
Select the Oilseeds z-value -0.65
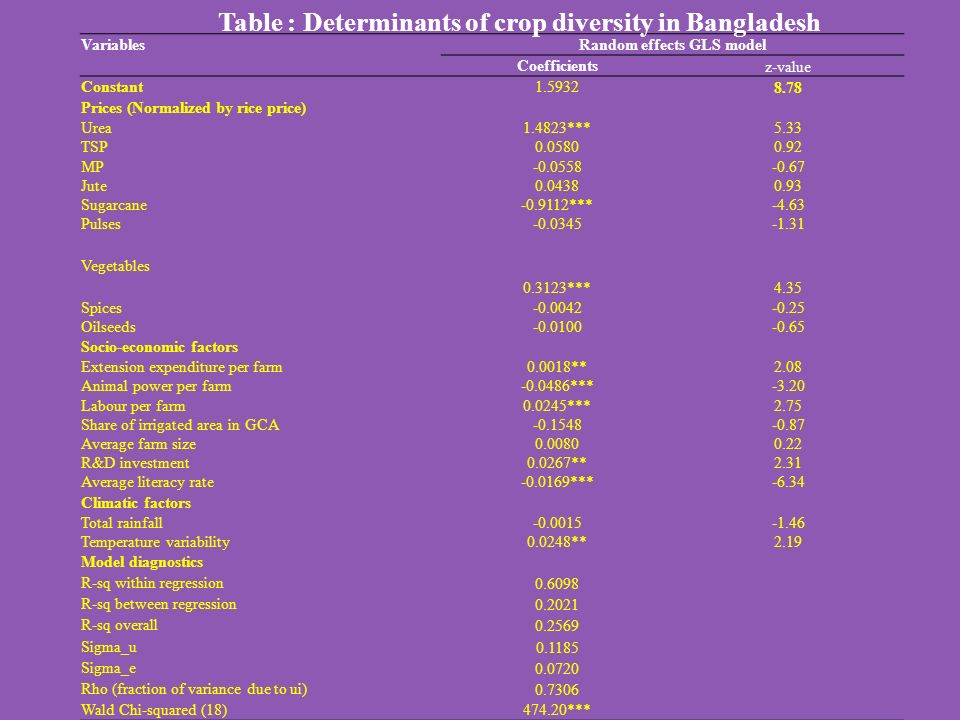(787, 326)
